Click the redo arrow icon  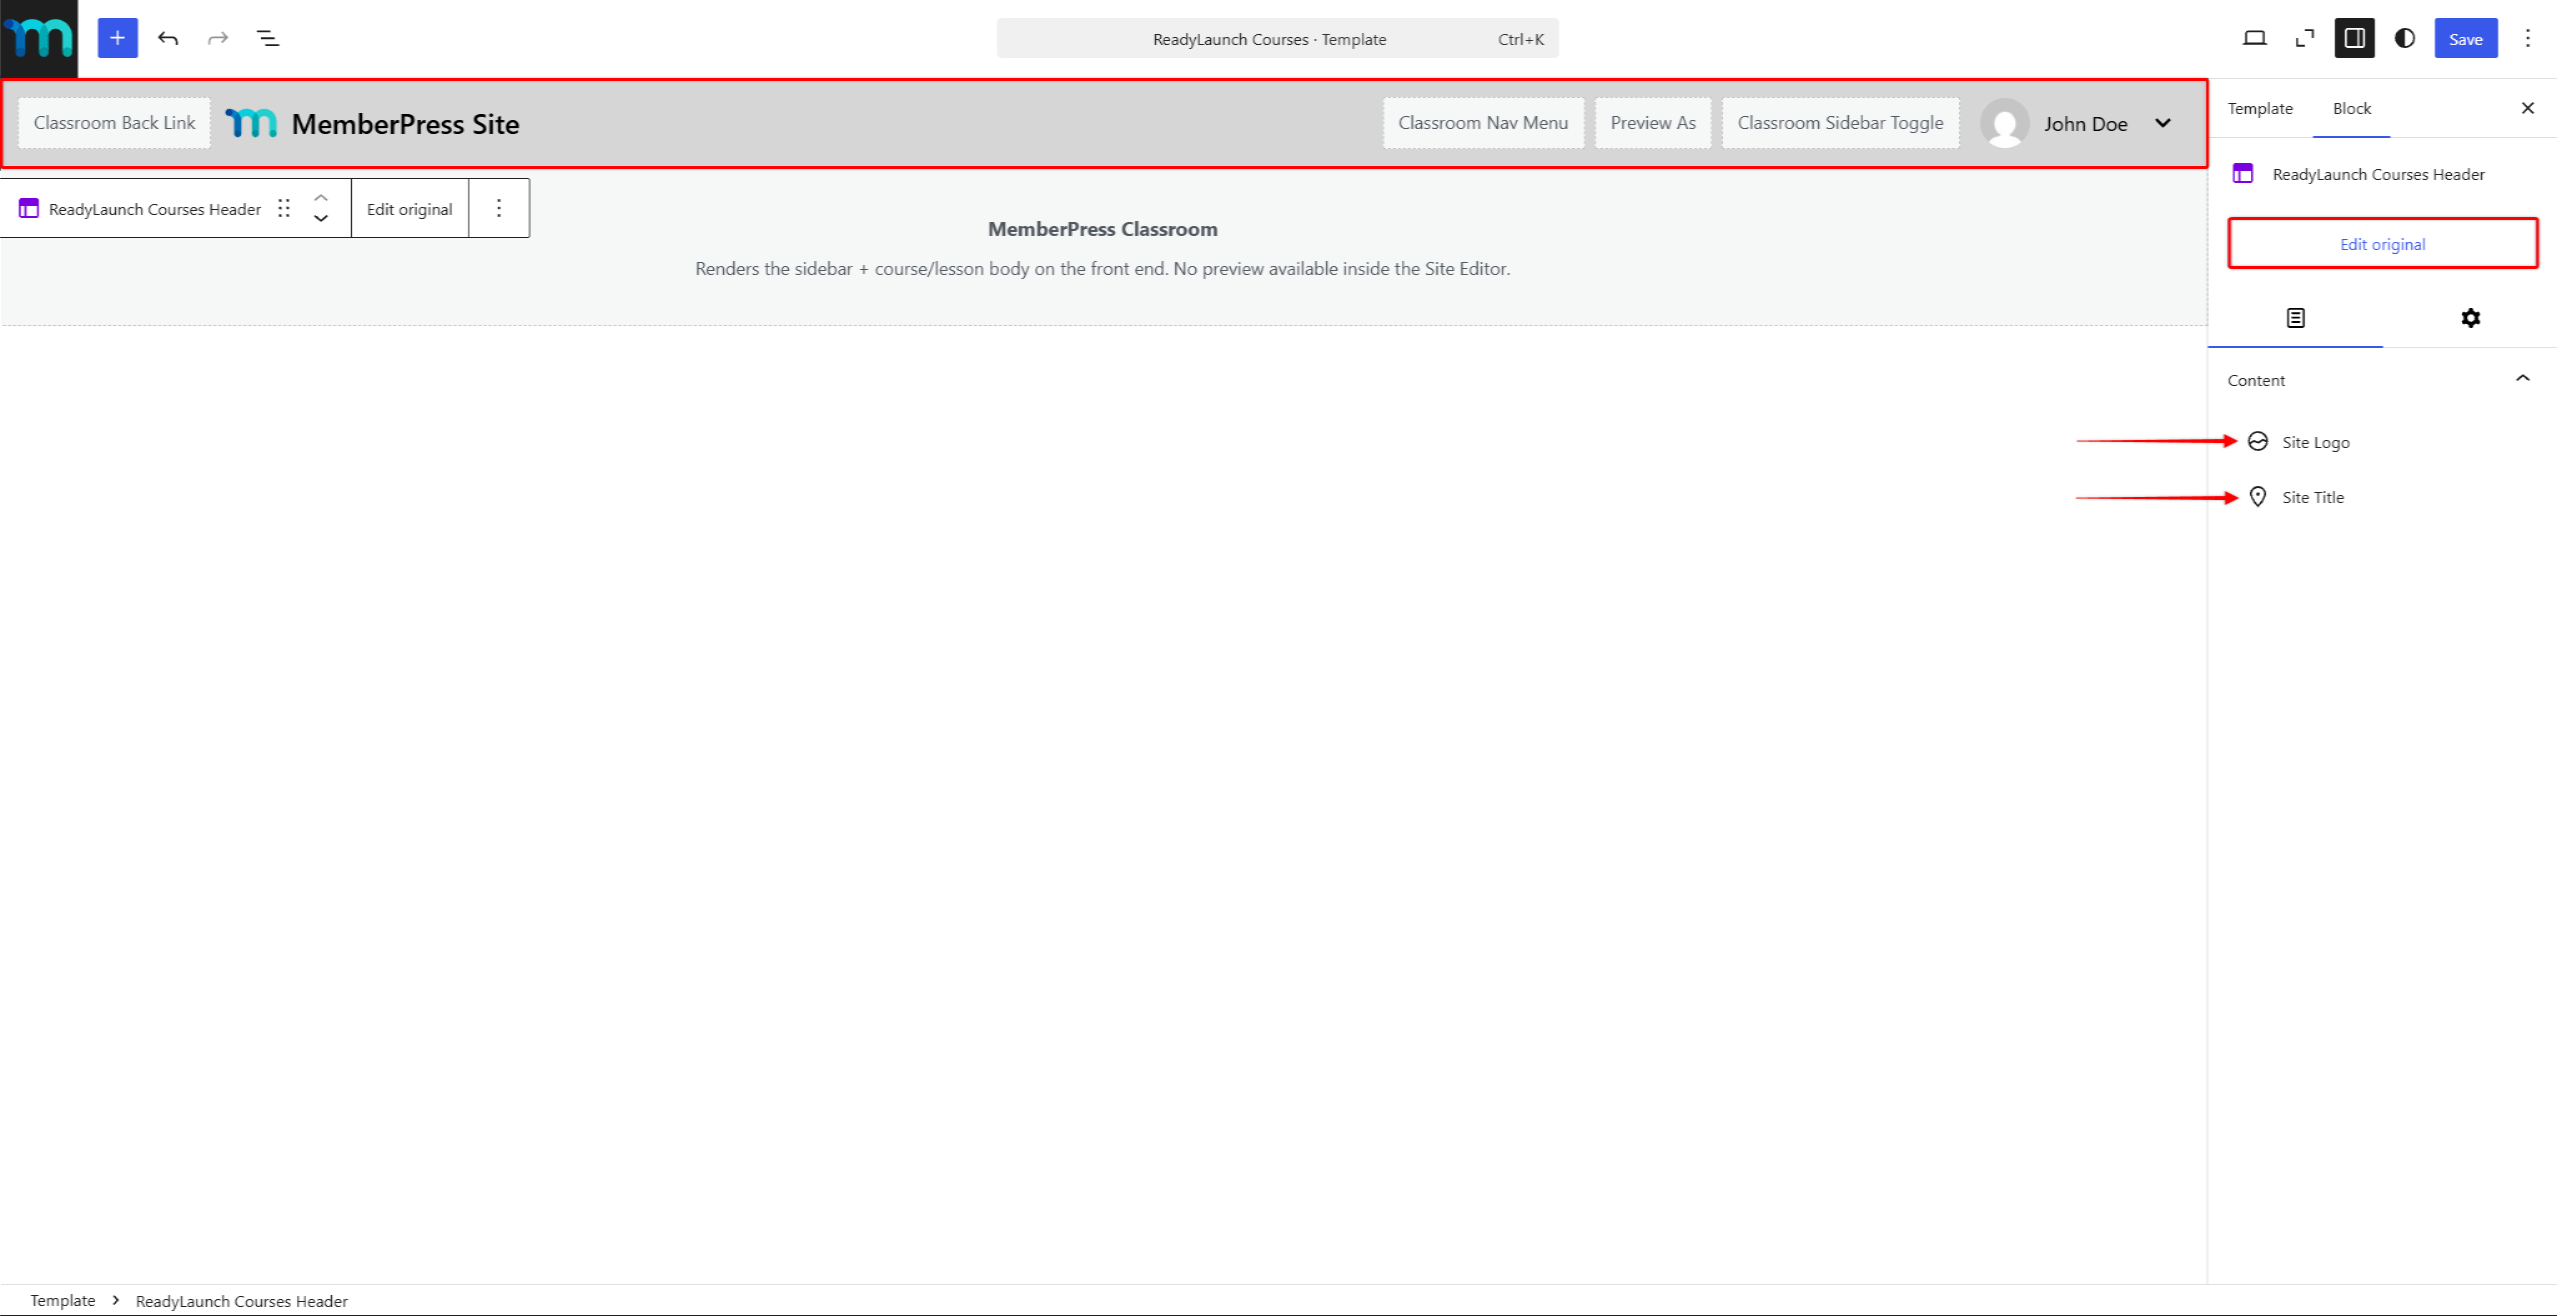[x=218, y=38]
